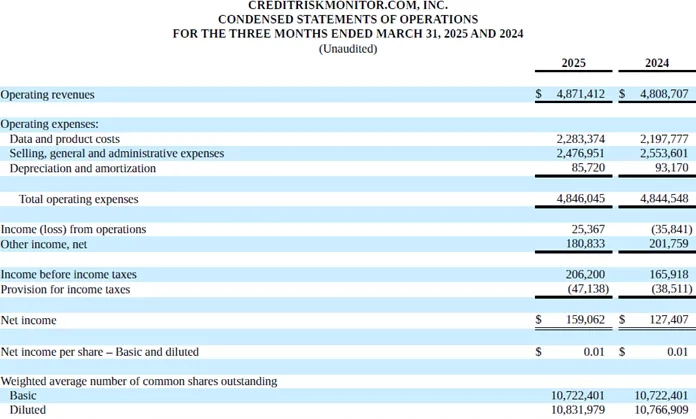Click the diluted shares value 10,766,909
This screenshot has width=696, height=419.
pyautogui.click(x=661, y=410)
